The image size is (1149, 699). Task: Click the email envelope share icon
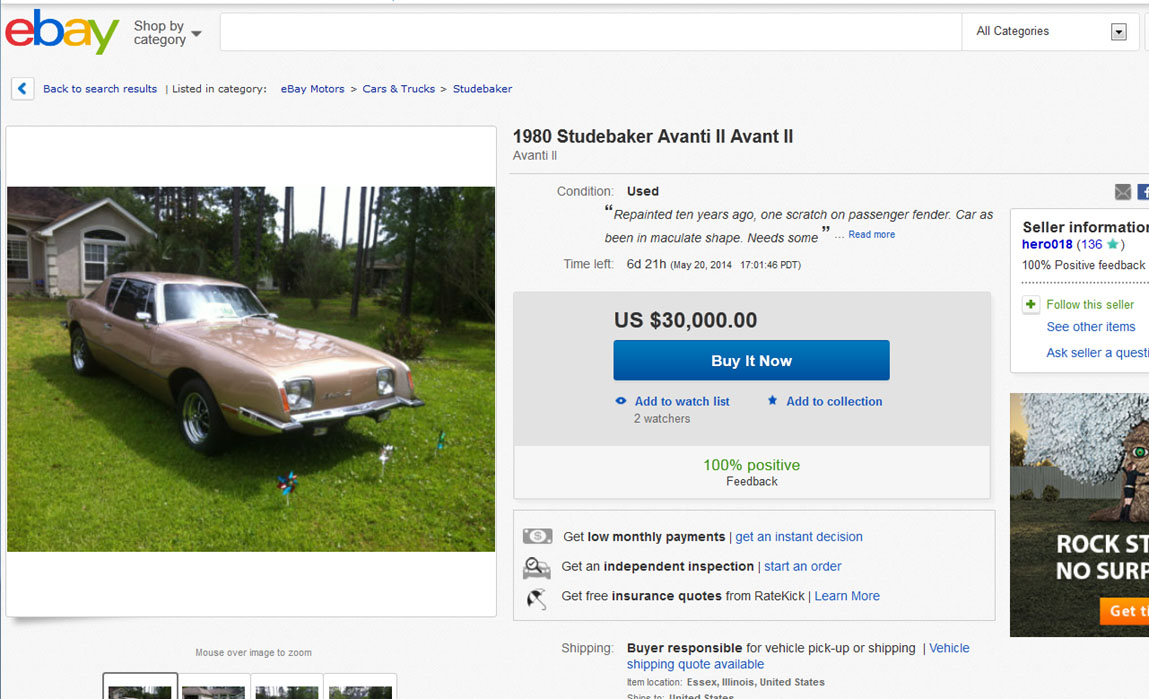coord(1123,192)
